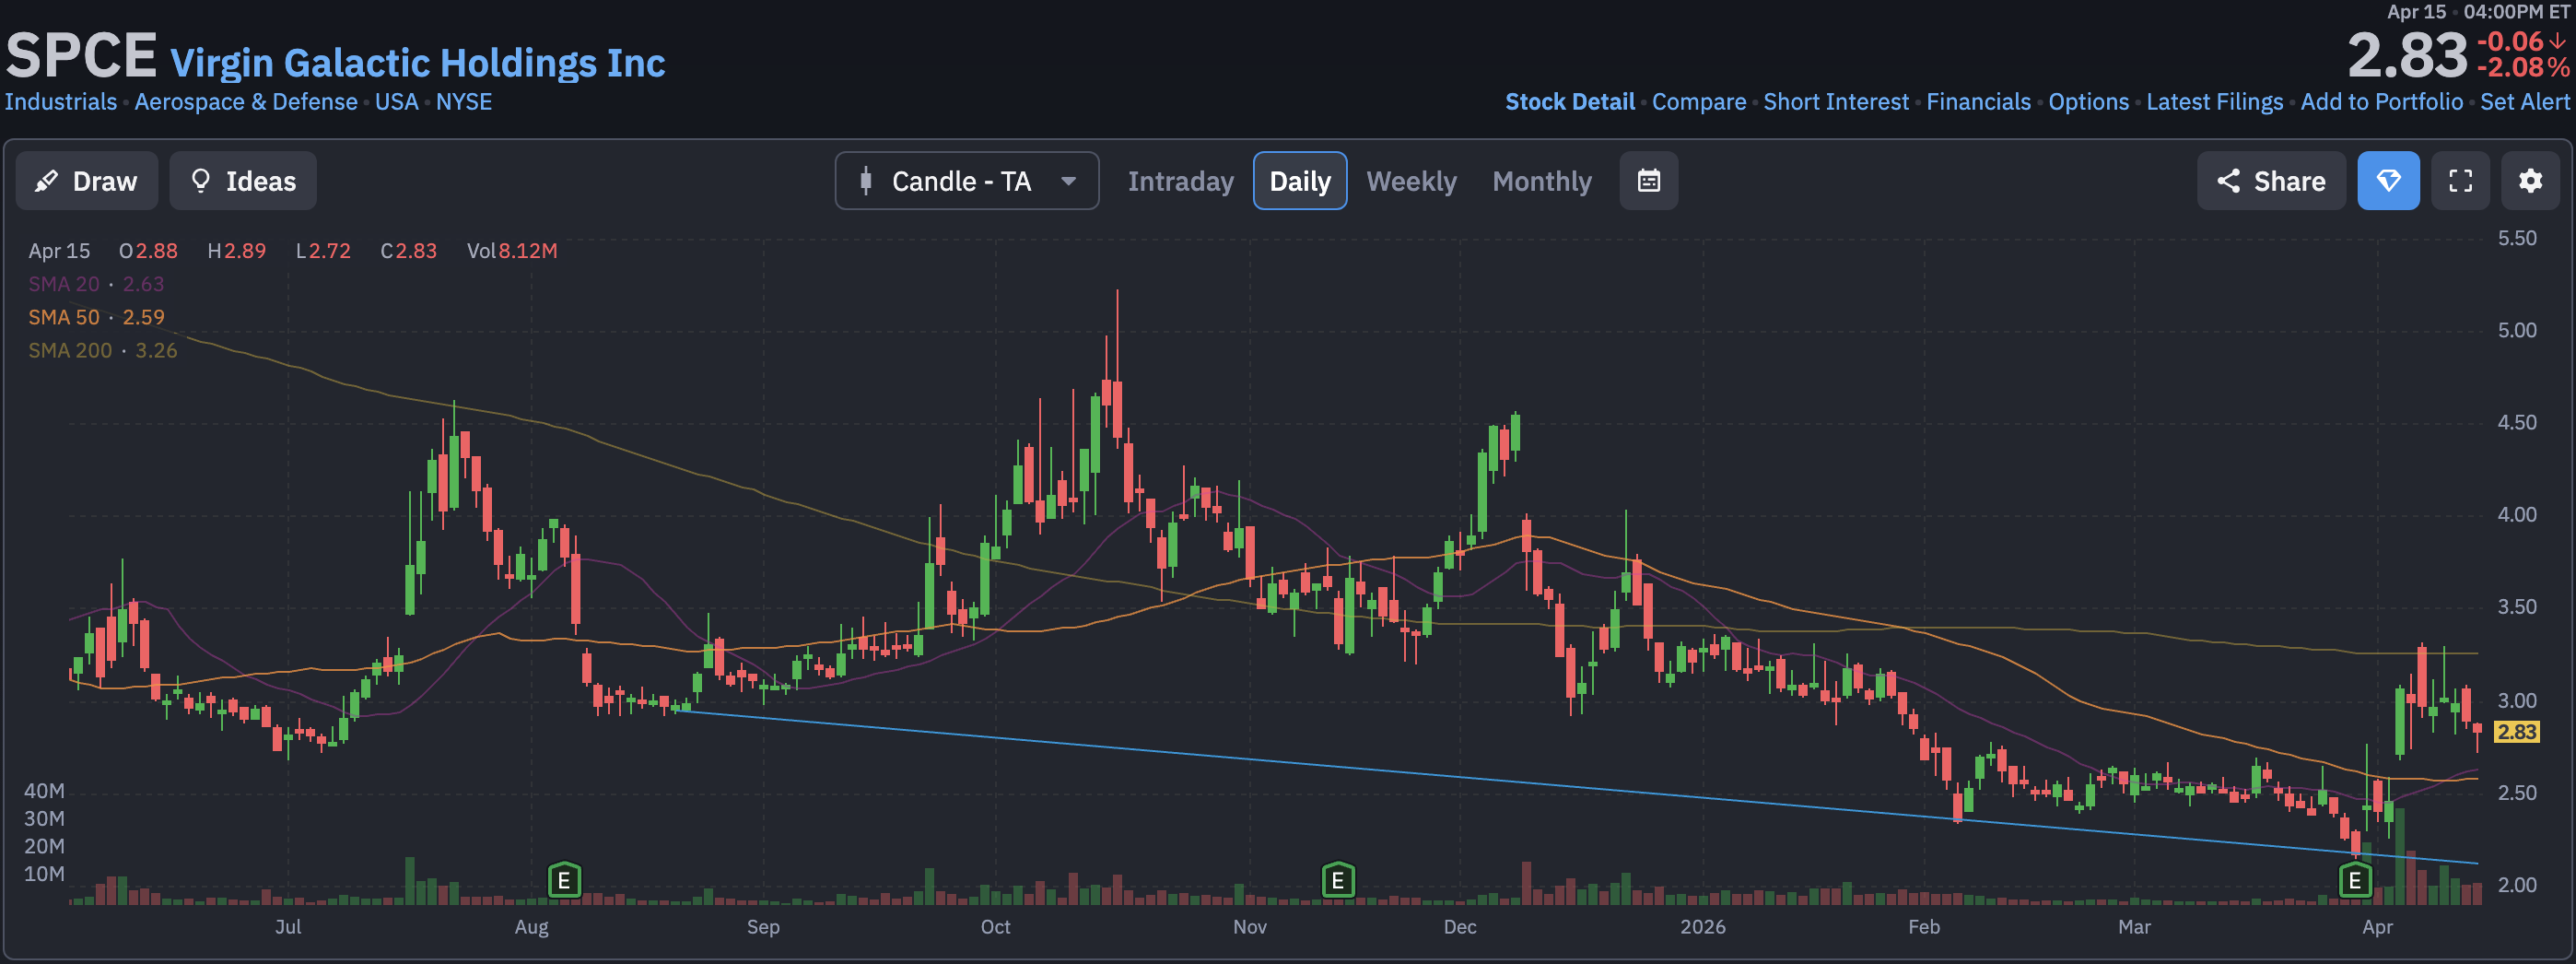Switch to the Monthly timeframe
Viewport: 2576px width, 964px height.
pos(1541,181)
